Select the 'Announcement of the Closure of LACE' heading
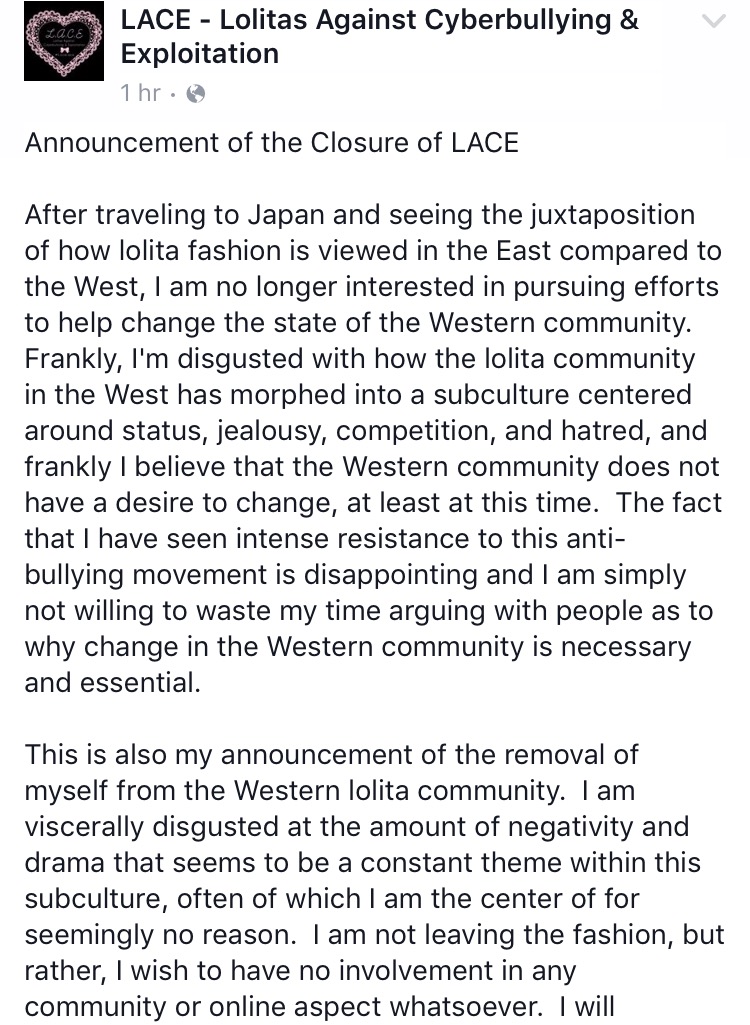 (x=271, y=143)
